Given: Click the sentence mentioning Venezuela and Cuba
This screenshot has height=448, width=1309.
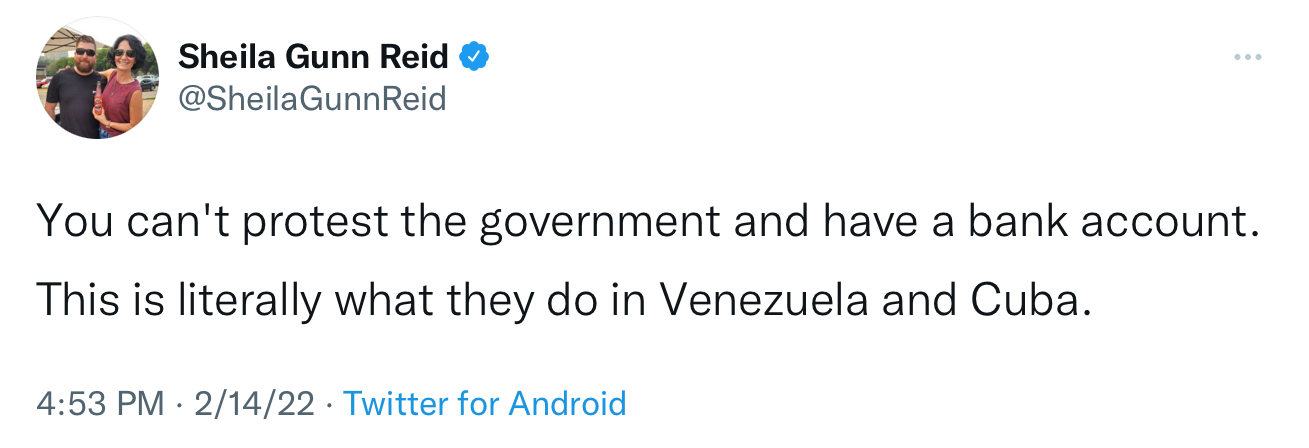Looking at the screenshot, I should pos(560,299).
